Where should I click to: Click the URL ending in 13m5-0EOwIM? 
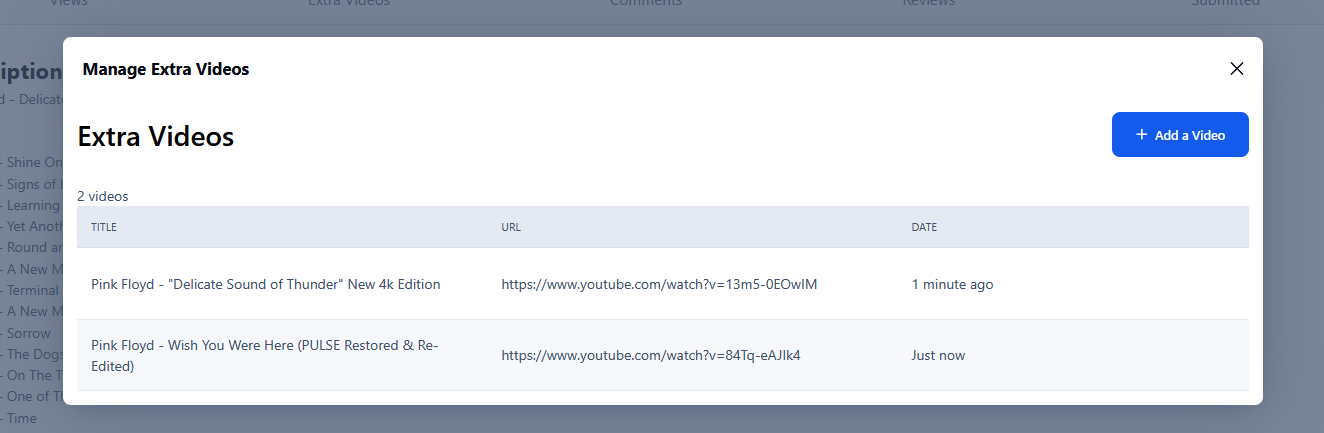pyautogui.click(x=659, y=284)
